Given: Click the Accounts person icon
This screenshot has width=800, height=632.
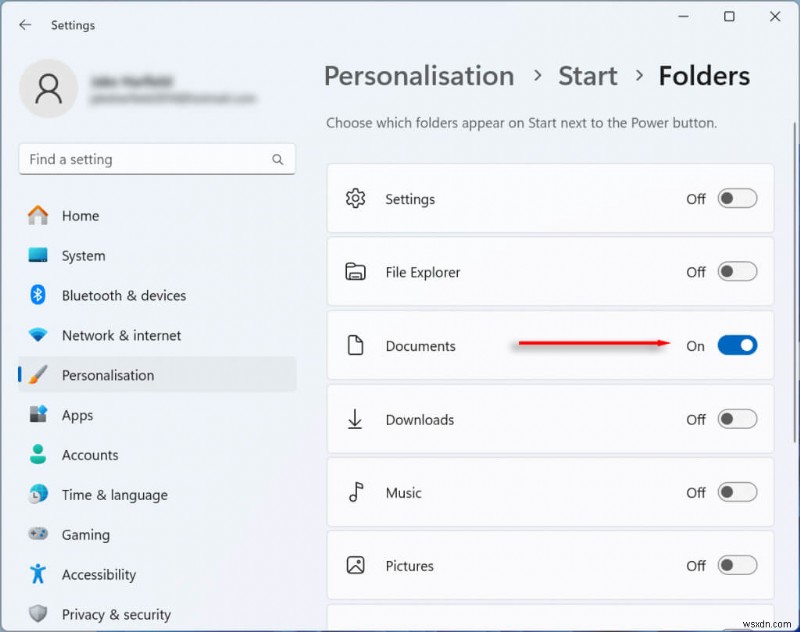Looking at the screenshot, I should pos(38,454).
